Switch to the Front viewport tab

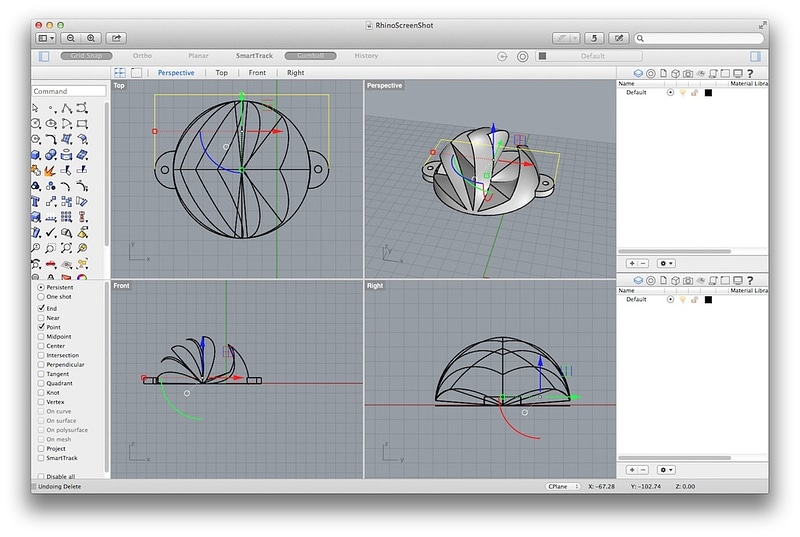257,72
